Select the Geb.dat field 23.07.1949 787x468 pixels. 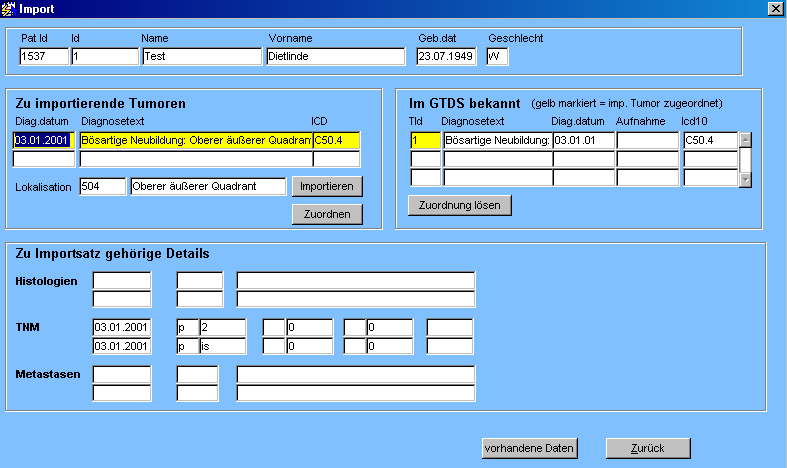(x=446, y=57)
